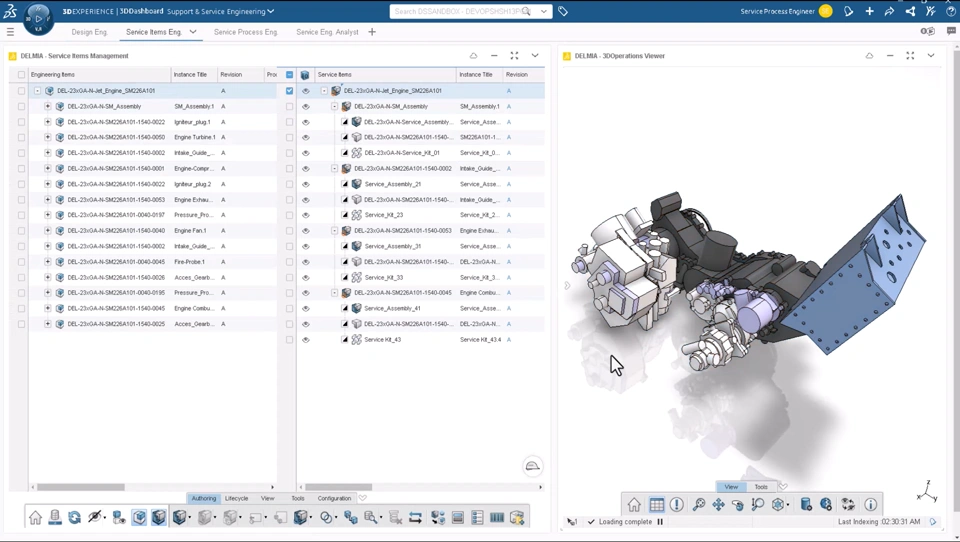Expand the Engine Turbine SM226A101-1540-0050 tree node
This screenshot has width=960, height=542.
click(x=47, y=137)
